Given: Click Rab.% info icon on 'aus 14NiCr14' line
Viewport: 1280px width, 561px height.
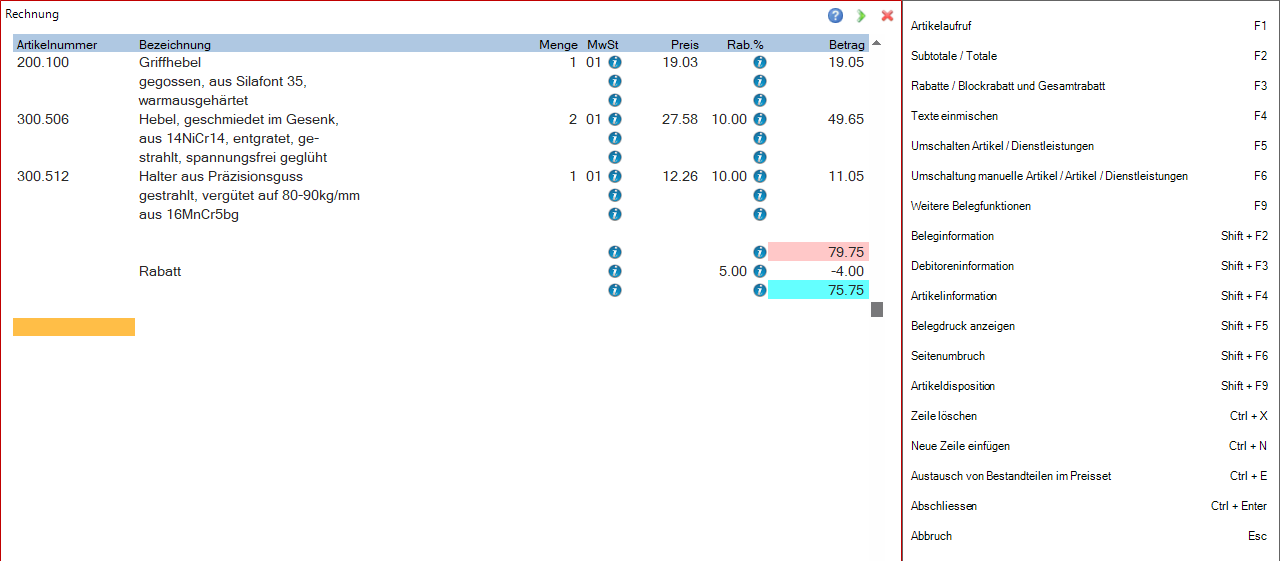Looking at the screenshot, I should pos(760,138).
